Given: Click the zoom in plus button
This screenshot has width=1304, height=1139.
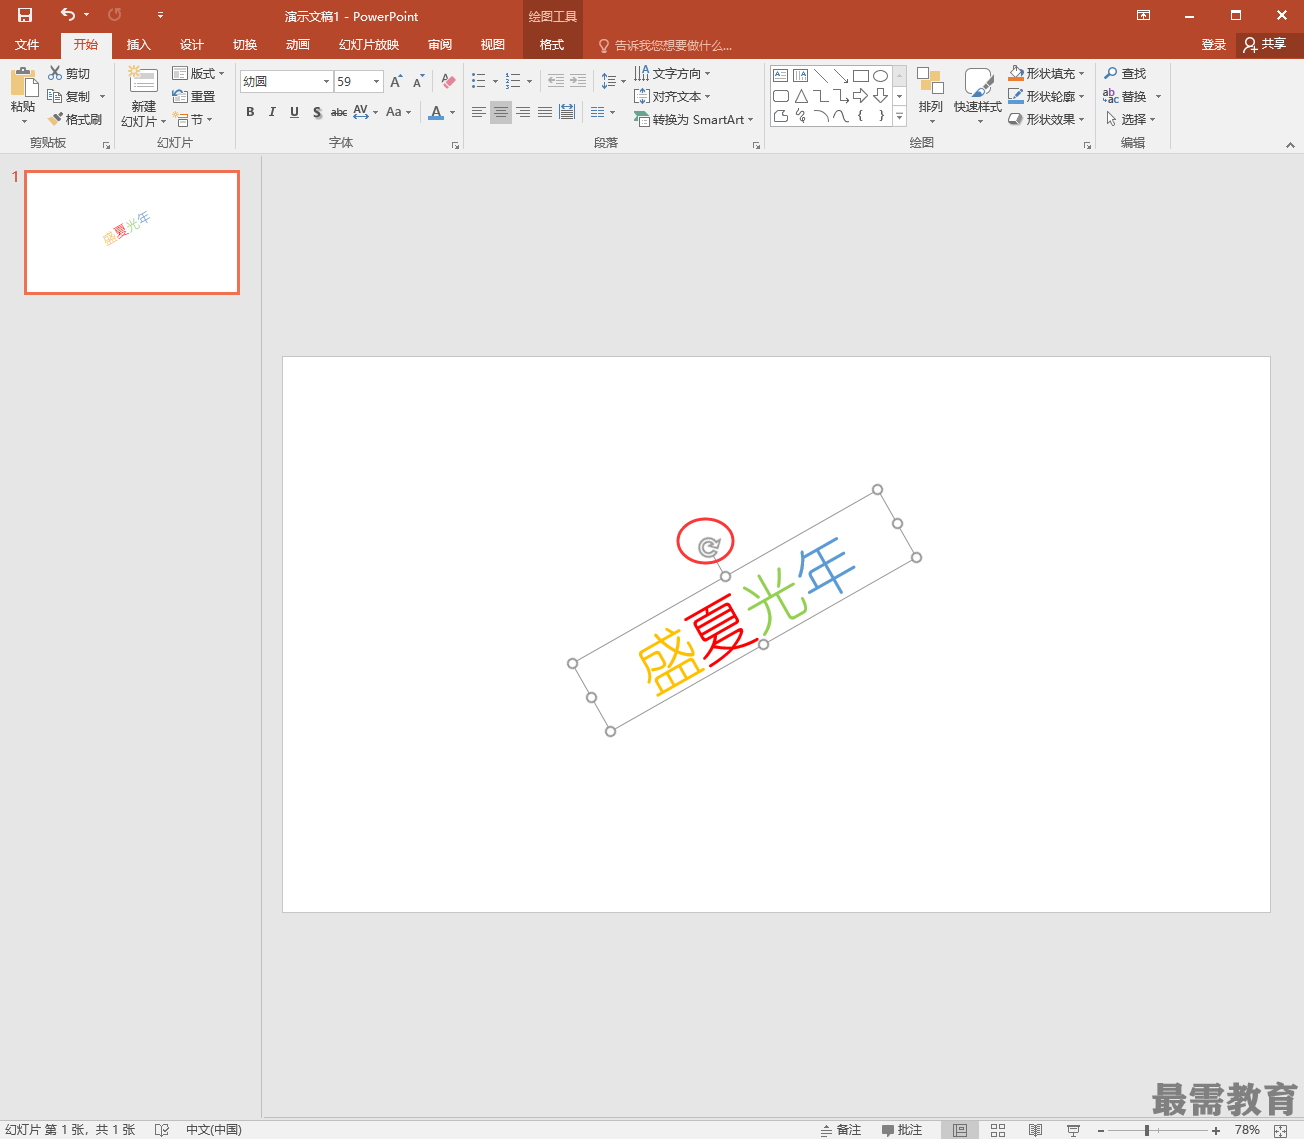Looking at the screenshot, I should coord(1216,1130).
